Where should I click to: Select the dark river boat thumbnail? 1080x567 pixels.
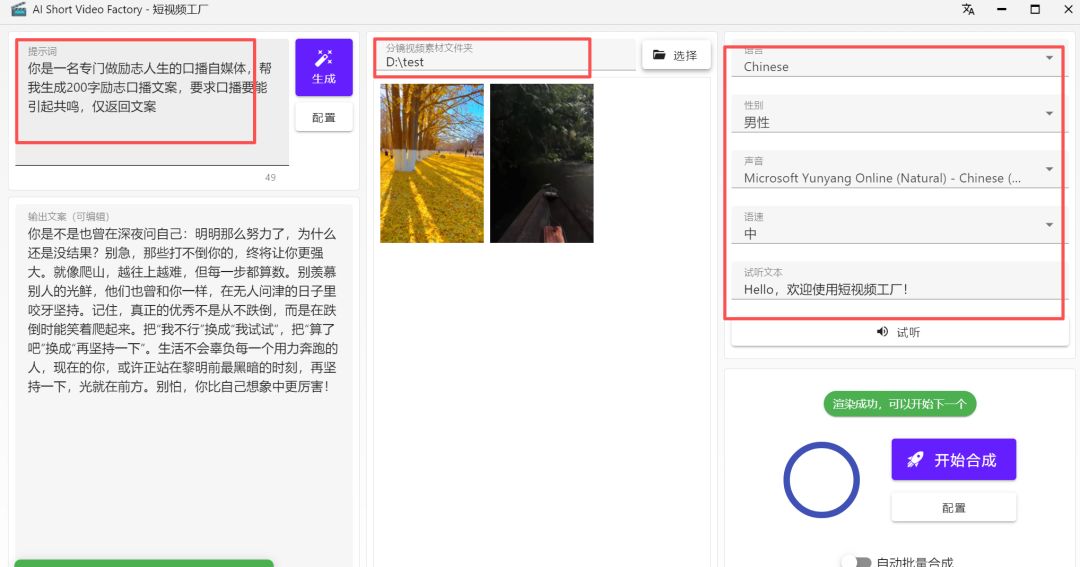541,163
